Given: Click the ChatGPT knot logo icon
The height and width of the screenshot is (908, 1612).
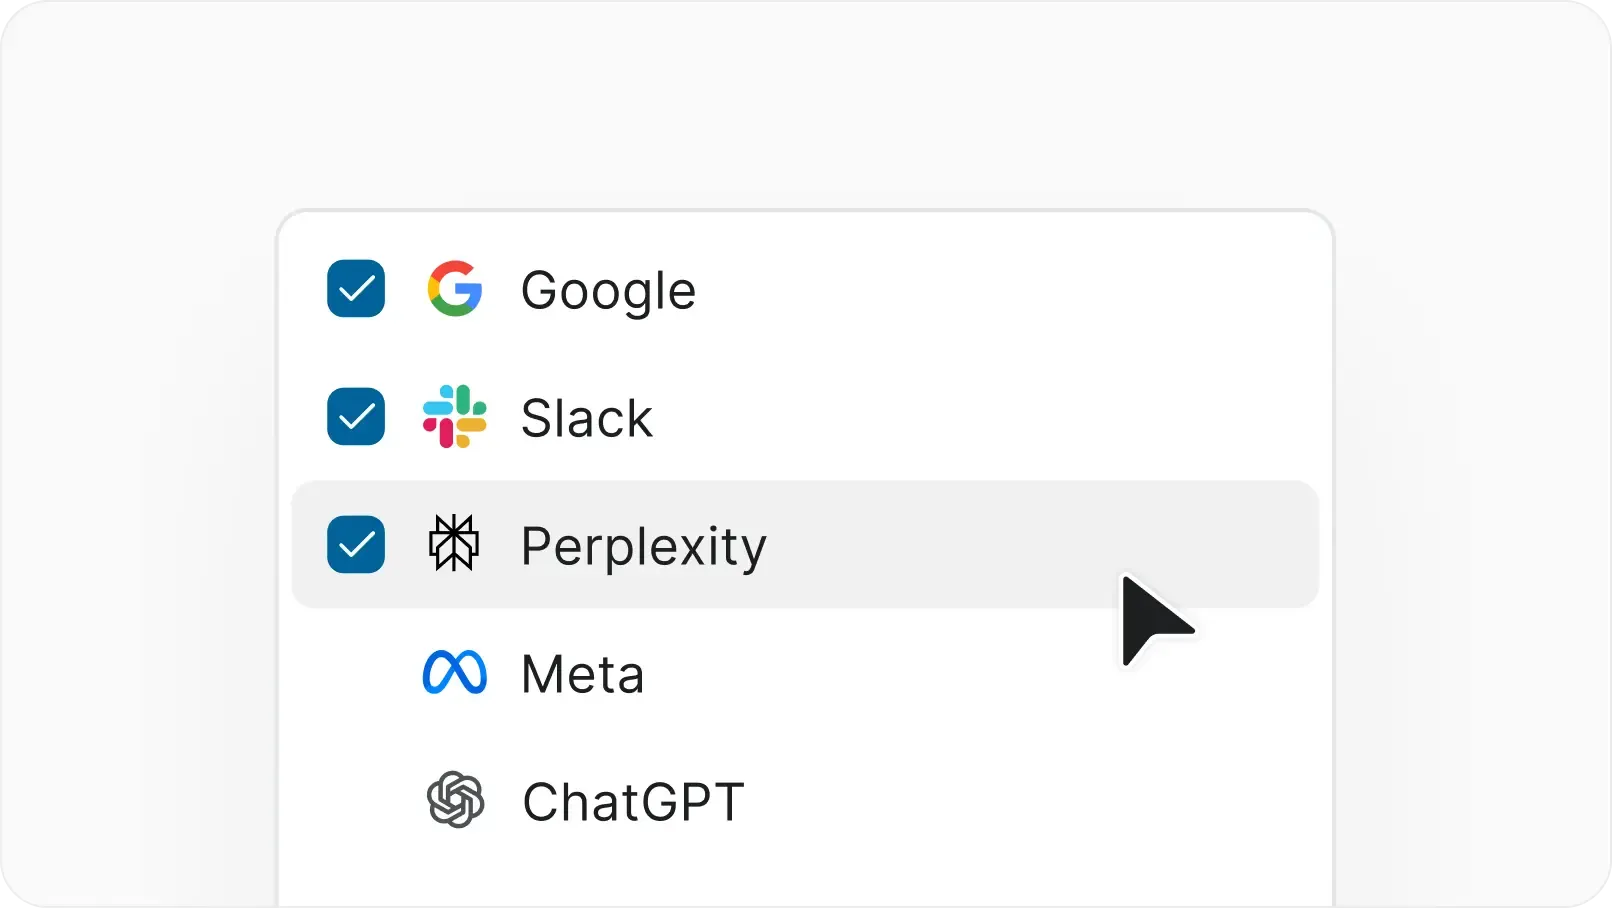Looking at the screenshot, I should 455,800.
